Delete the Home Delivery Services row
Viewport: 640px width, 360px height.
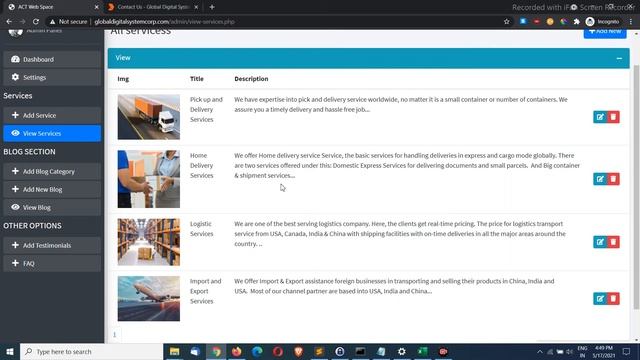pyautogui.click(x=613, y=179)
